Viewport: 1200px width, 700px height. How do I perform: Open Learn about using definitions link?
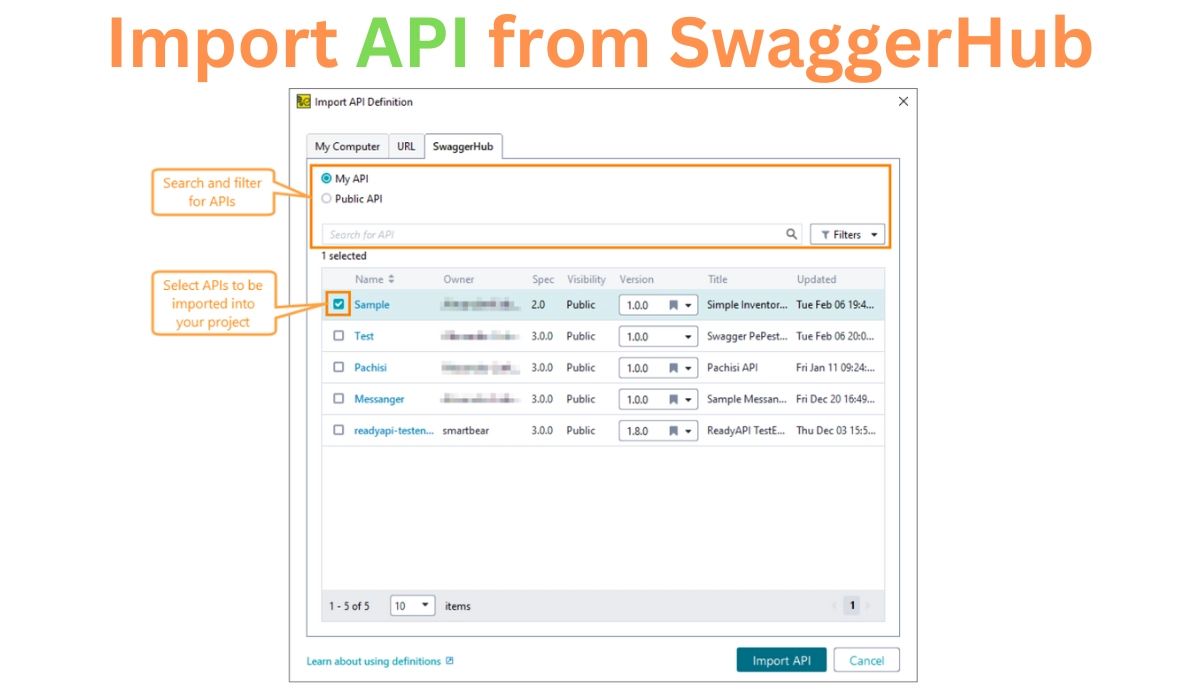point(373,661)
